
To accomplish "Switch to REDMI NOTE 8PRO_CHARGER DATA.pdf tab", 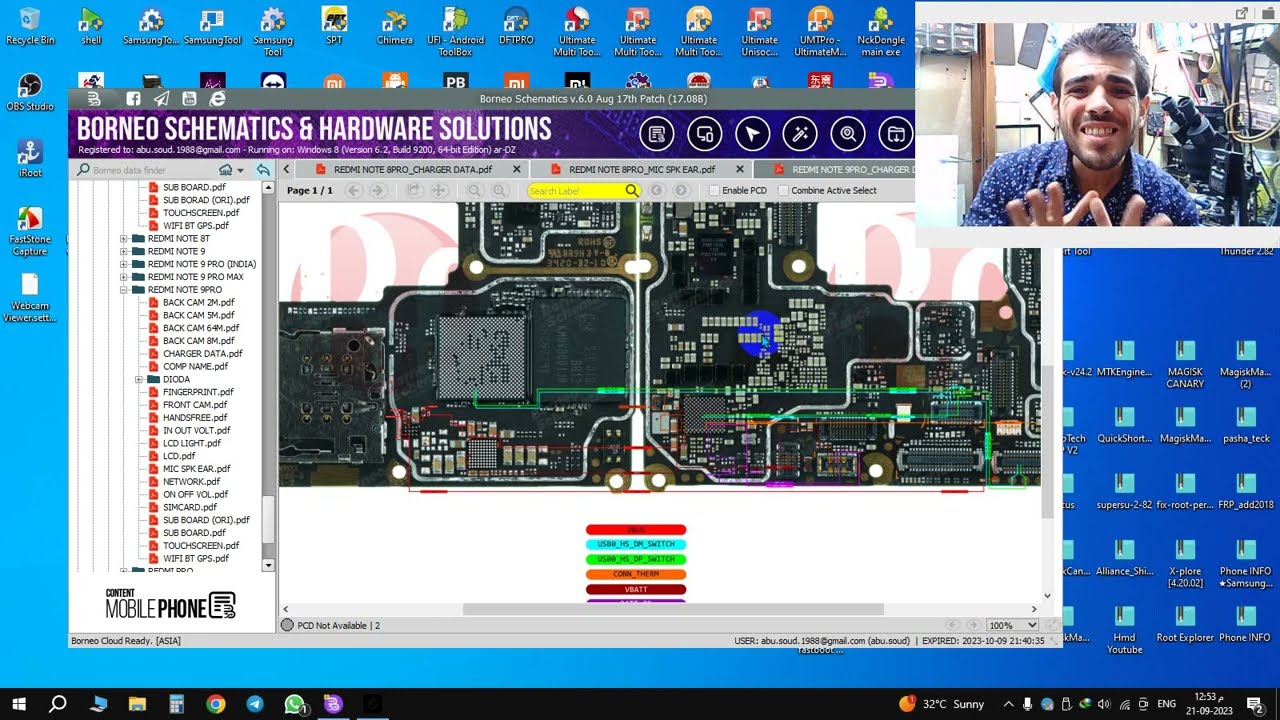I will pyautogui.click(x=412, y=170).
